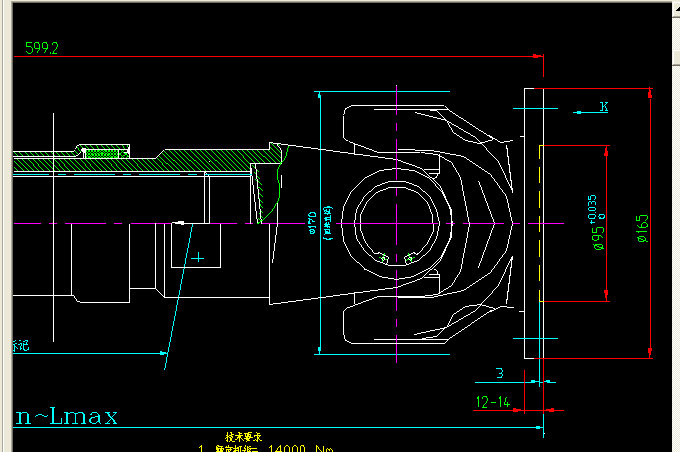
Task: Select the ø95+0.035 tolerance dimension
Action: pyautogui.click(x=597, y=222)
